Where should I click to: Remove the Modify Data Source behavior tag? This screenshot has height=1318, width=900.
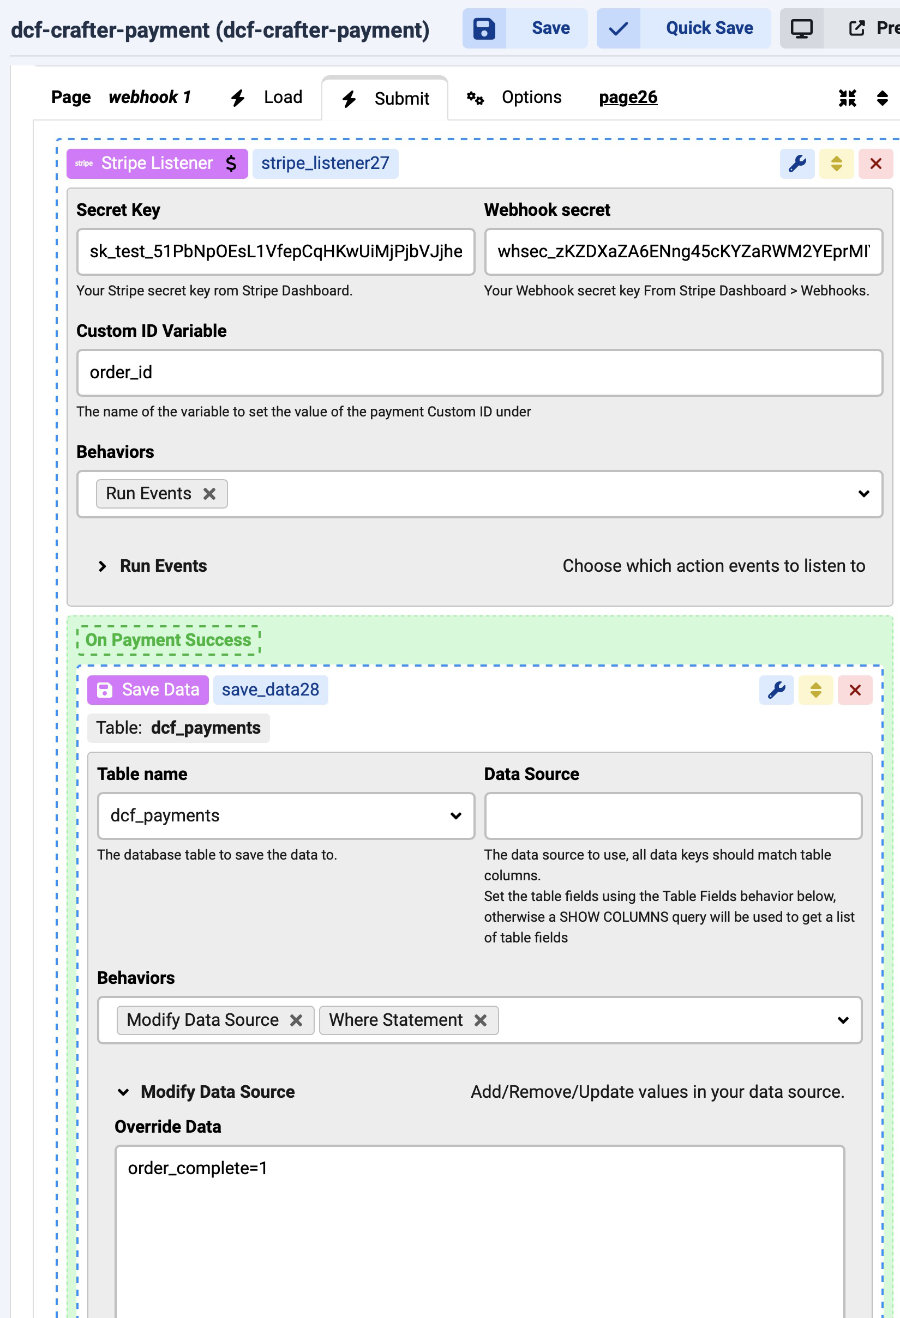tap(296, 1020)
